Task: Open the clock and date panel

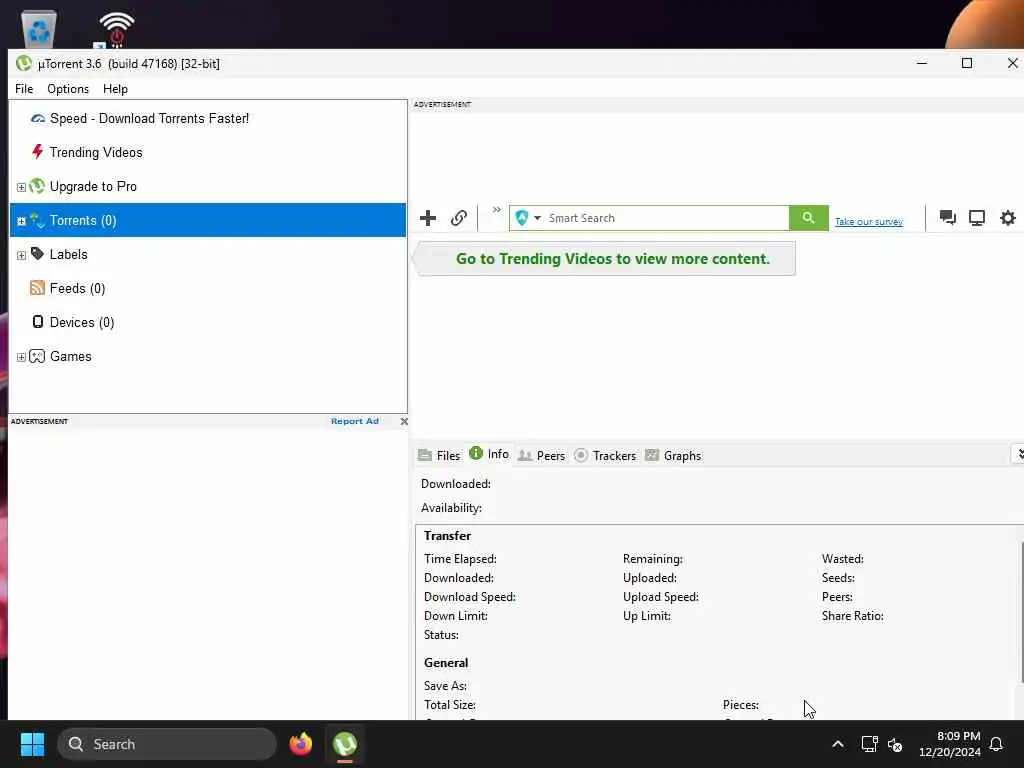Action: pos(950,744)
